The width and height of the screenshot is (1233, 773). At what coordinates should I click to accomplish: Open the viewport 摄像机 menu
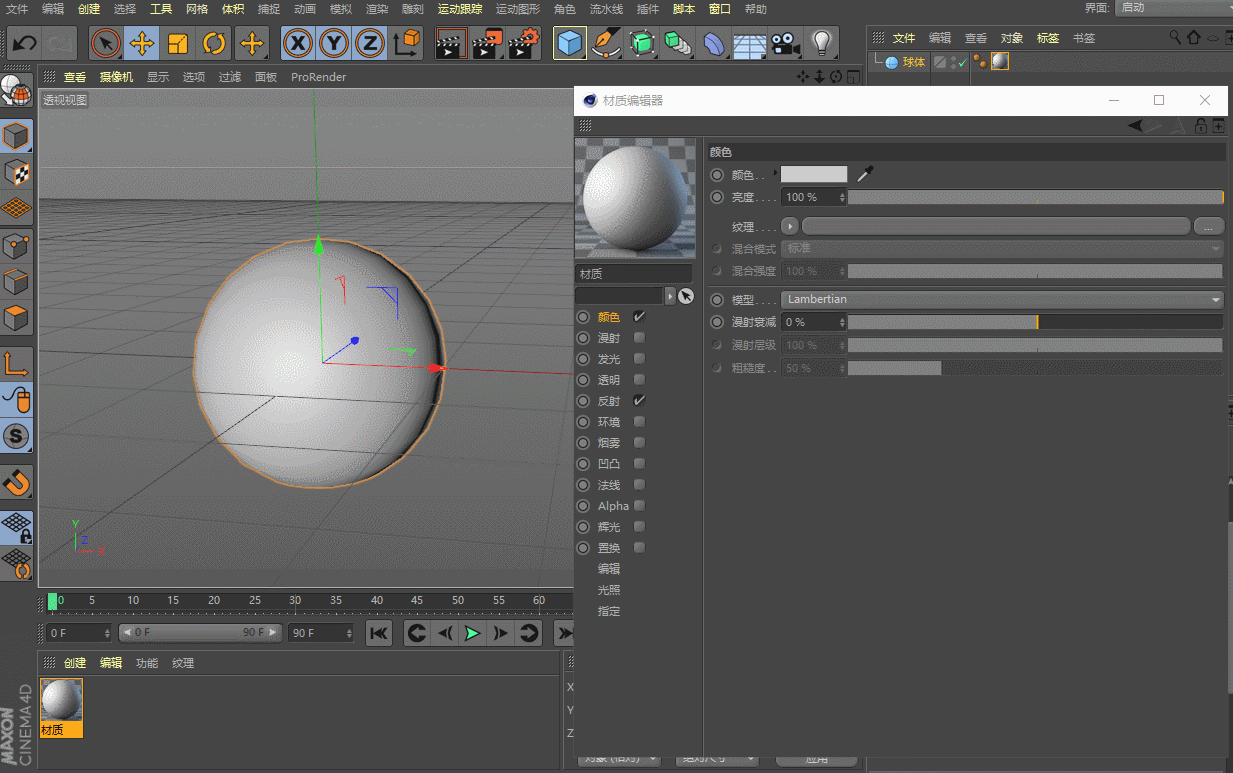[116, 77]
